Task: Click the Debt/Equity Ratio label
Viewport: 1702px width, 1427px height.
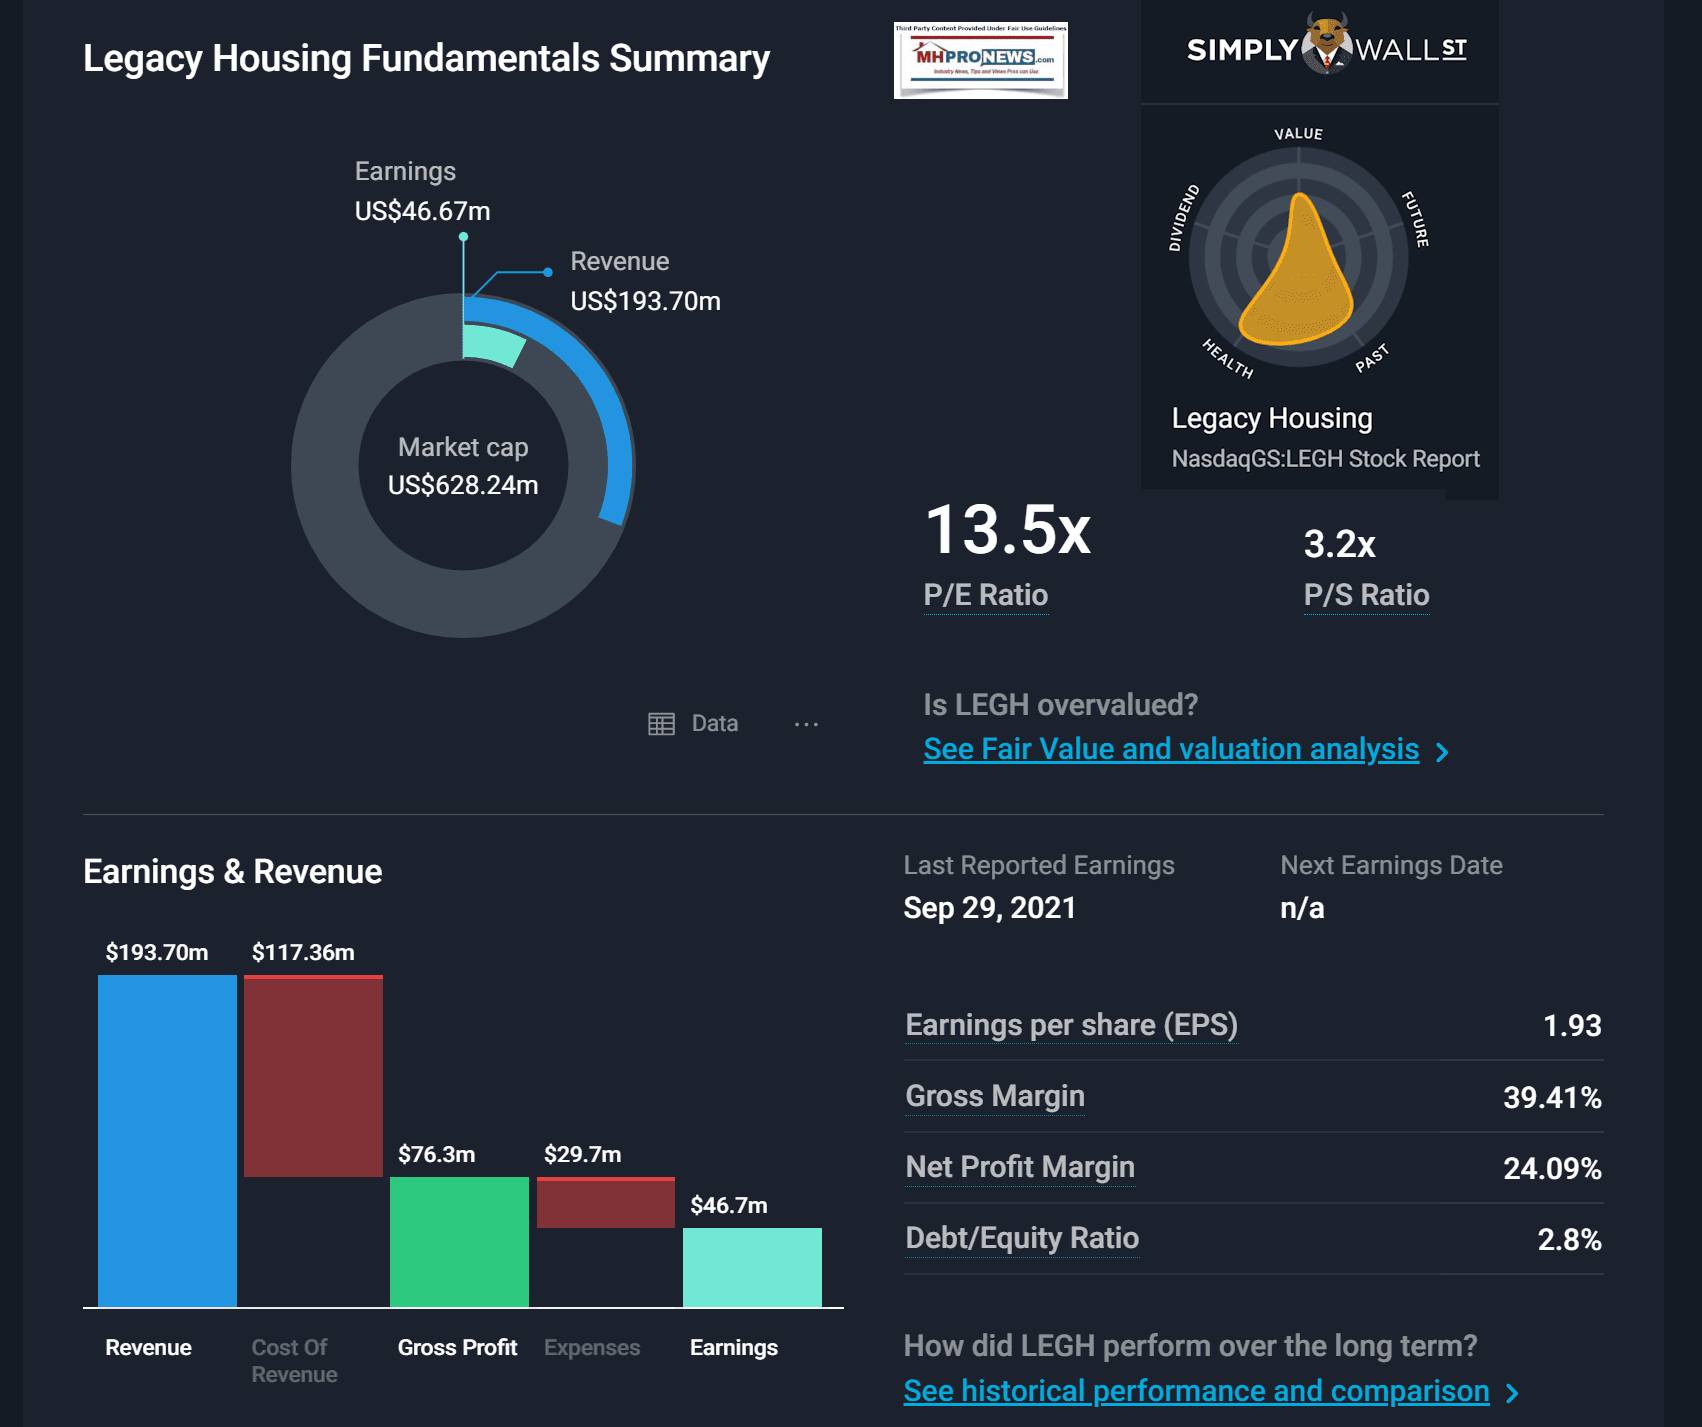Action: (1022, 1238)
